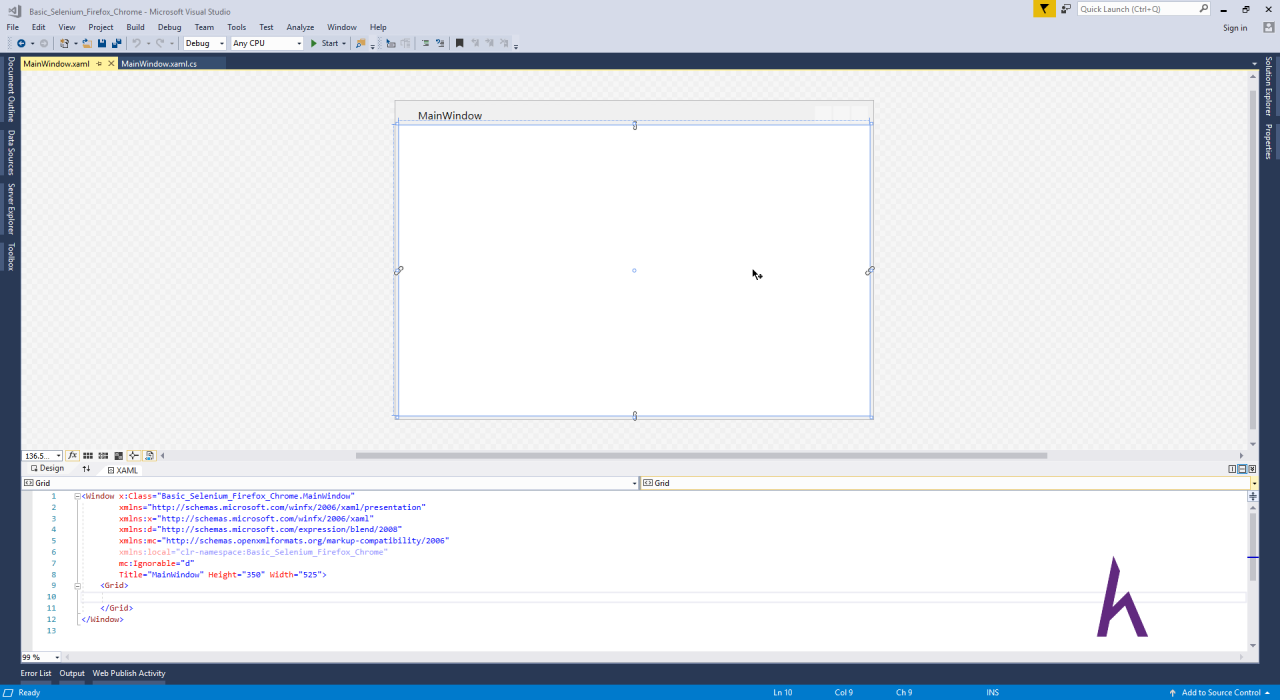Screen dimensions: 1280x700
Task: Open the Toolbox side panel
Action: tap(11, 256)
